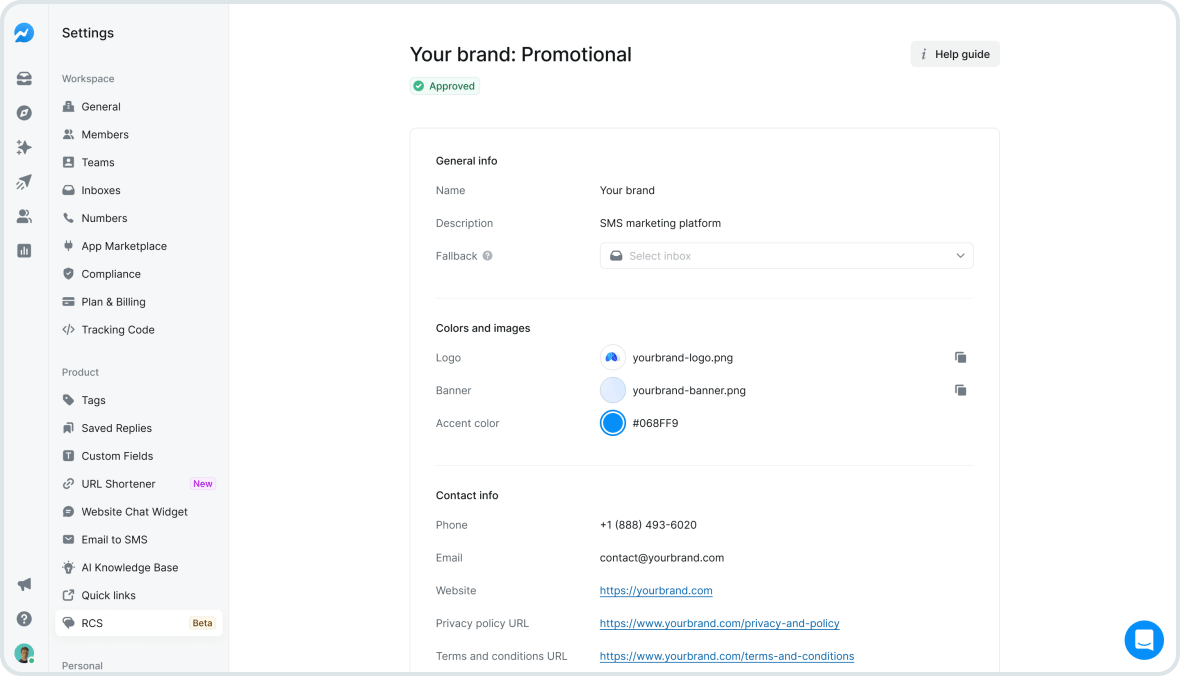The width and height of the screenshot is (1180, 676).
Task: Open the Fallback inbox selector dropdown
Action: 786,255
